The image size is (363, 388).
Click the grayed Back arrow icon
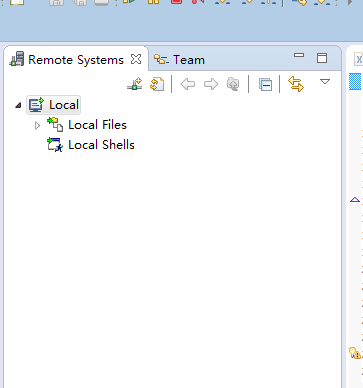tap(188, 84)
